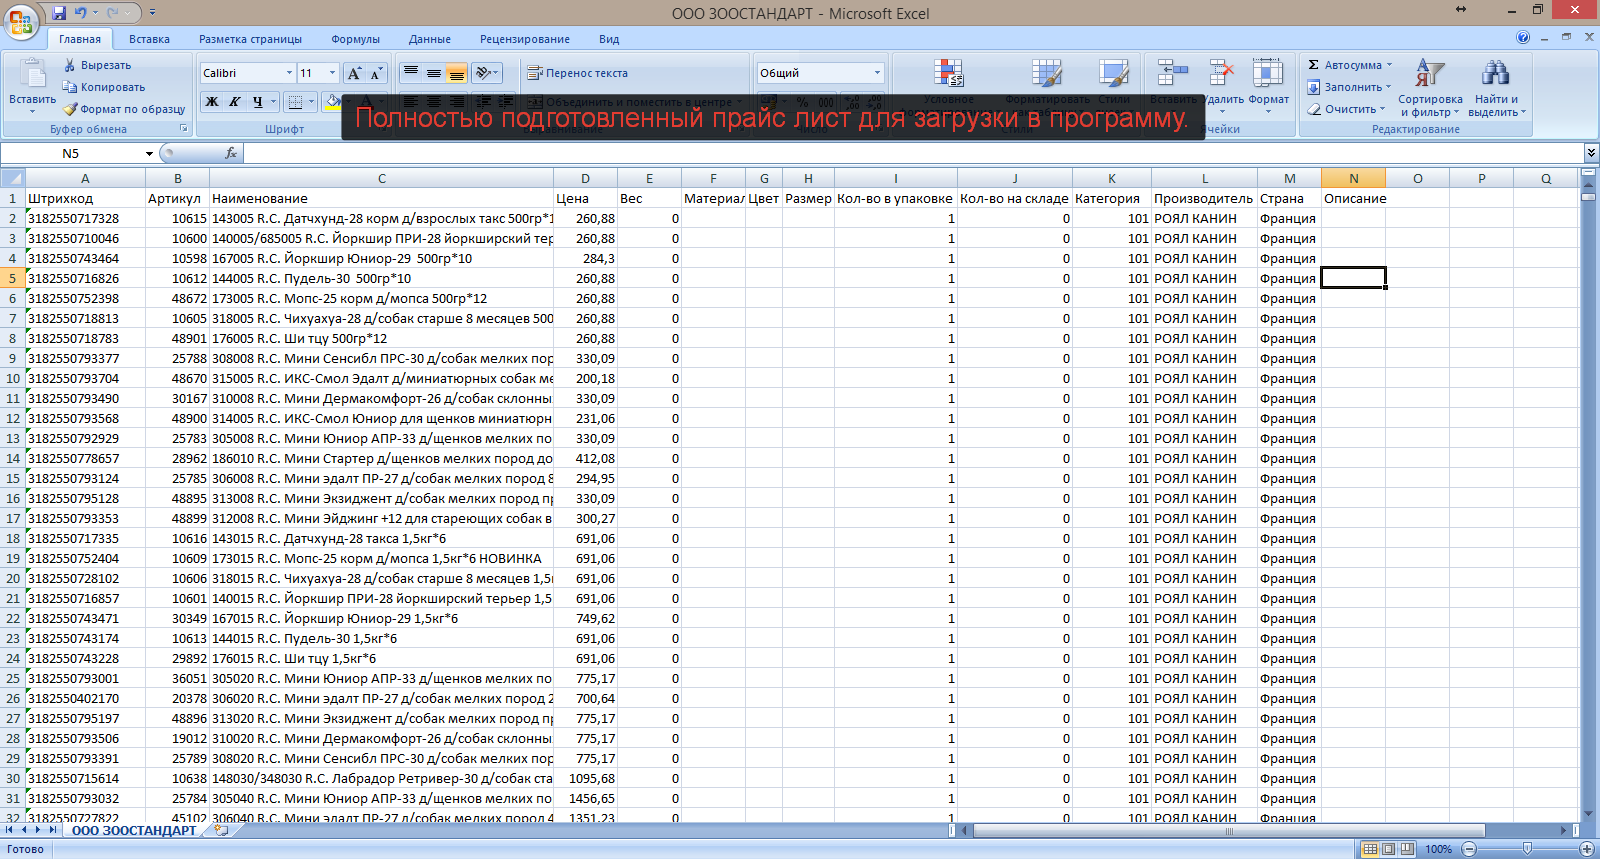This screenshot has height=859, width=1600.
Task: Open Заполнить fill dropdown
Action: pos(1349,87)
